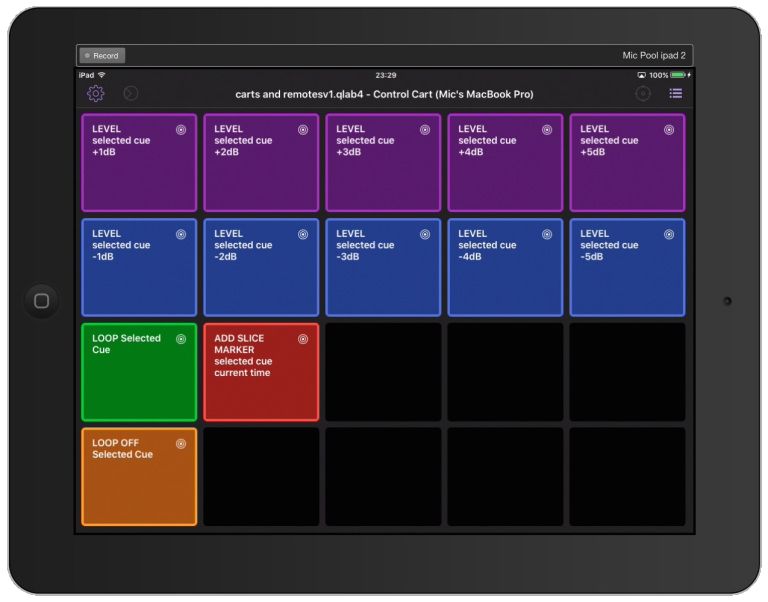Tap the dimmed circle icon next to gear
768x602 pixels.
(x=130, y=94)
